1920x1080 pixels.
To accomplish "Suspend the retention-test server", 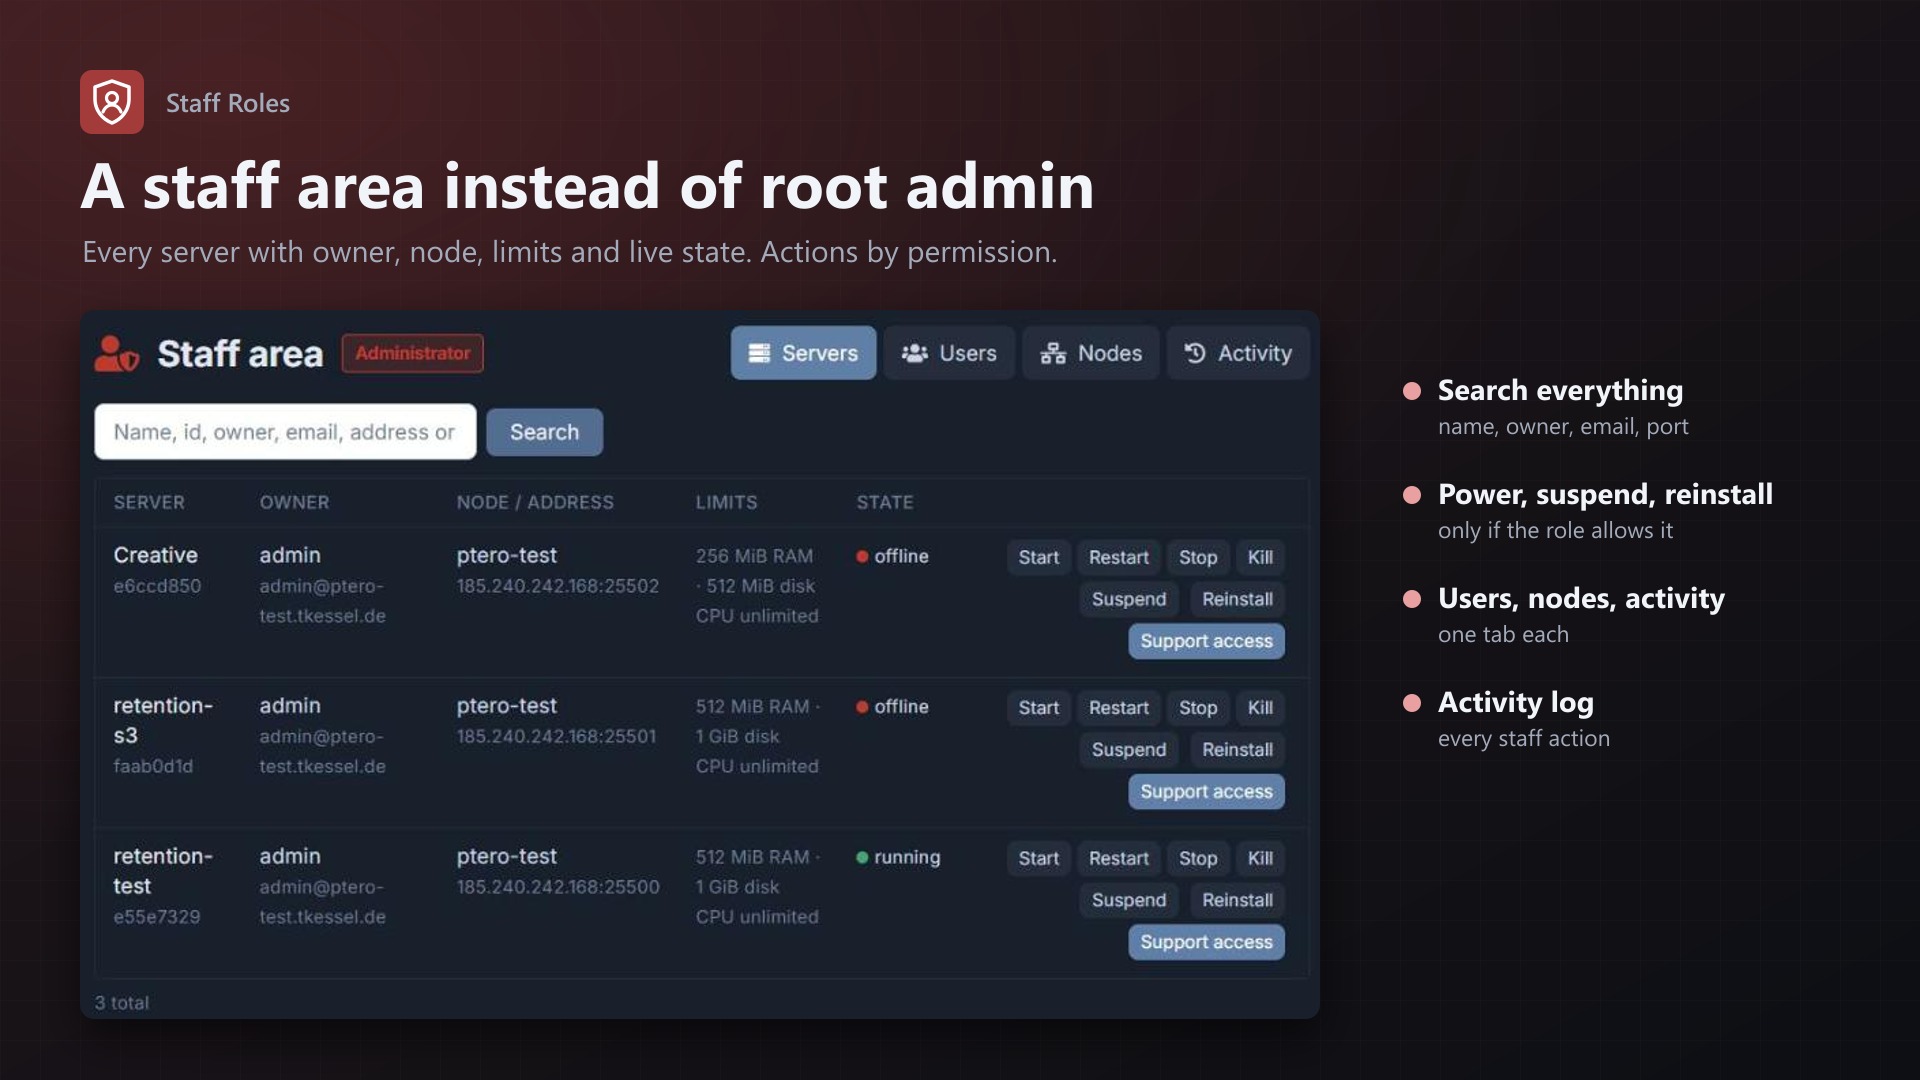I will 1129,900.
